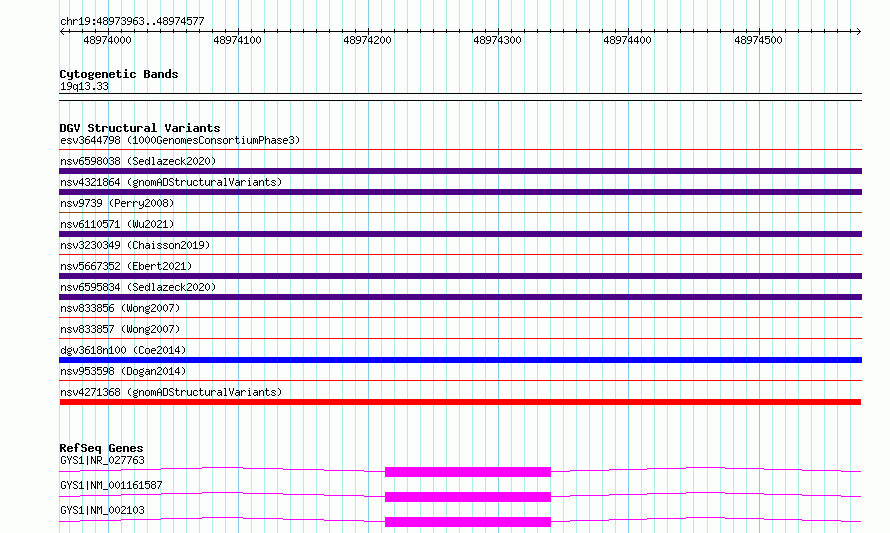Click the RefSeq Genes track title
The height and width of the screenshot is (533, 890).
pos(101,448)
